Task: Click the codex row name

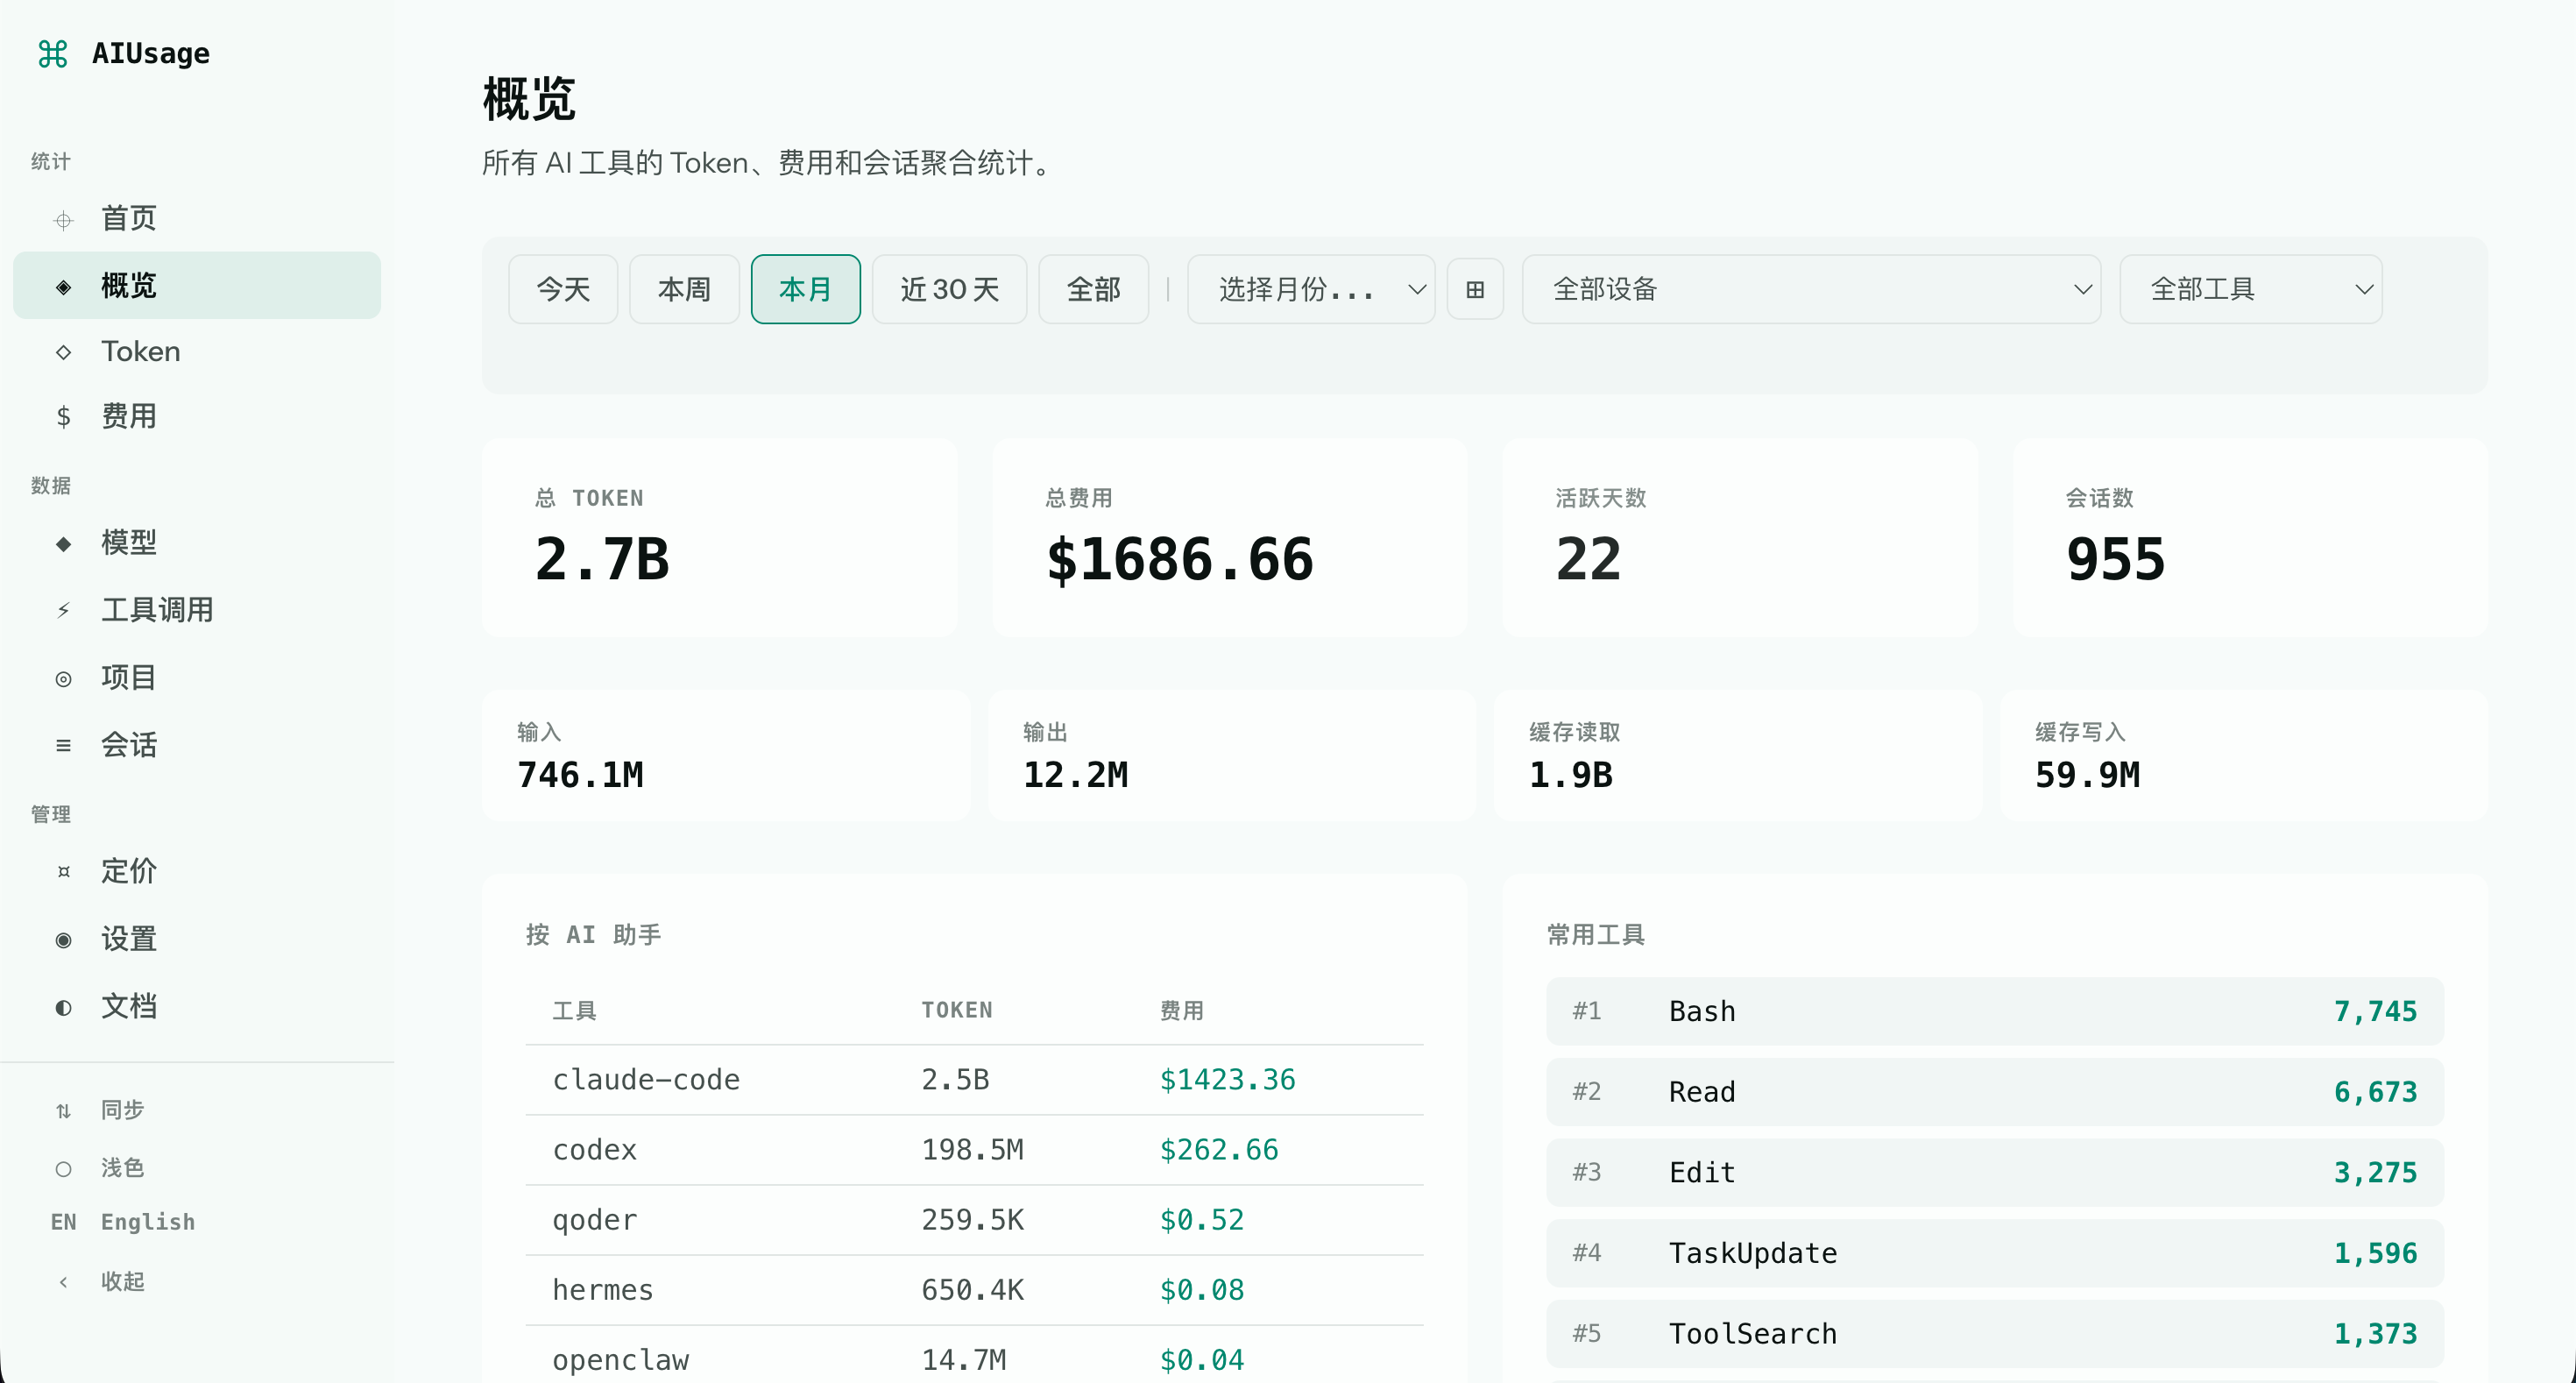Action: coord(594,1150)
